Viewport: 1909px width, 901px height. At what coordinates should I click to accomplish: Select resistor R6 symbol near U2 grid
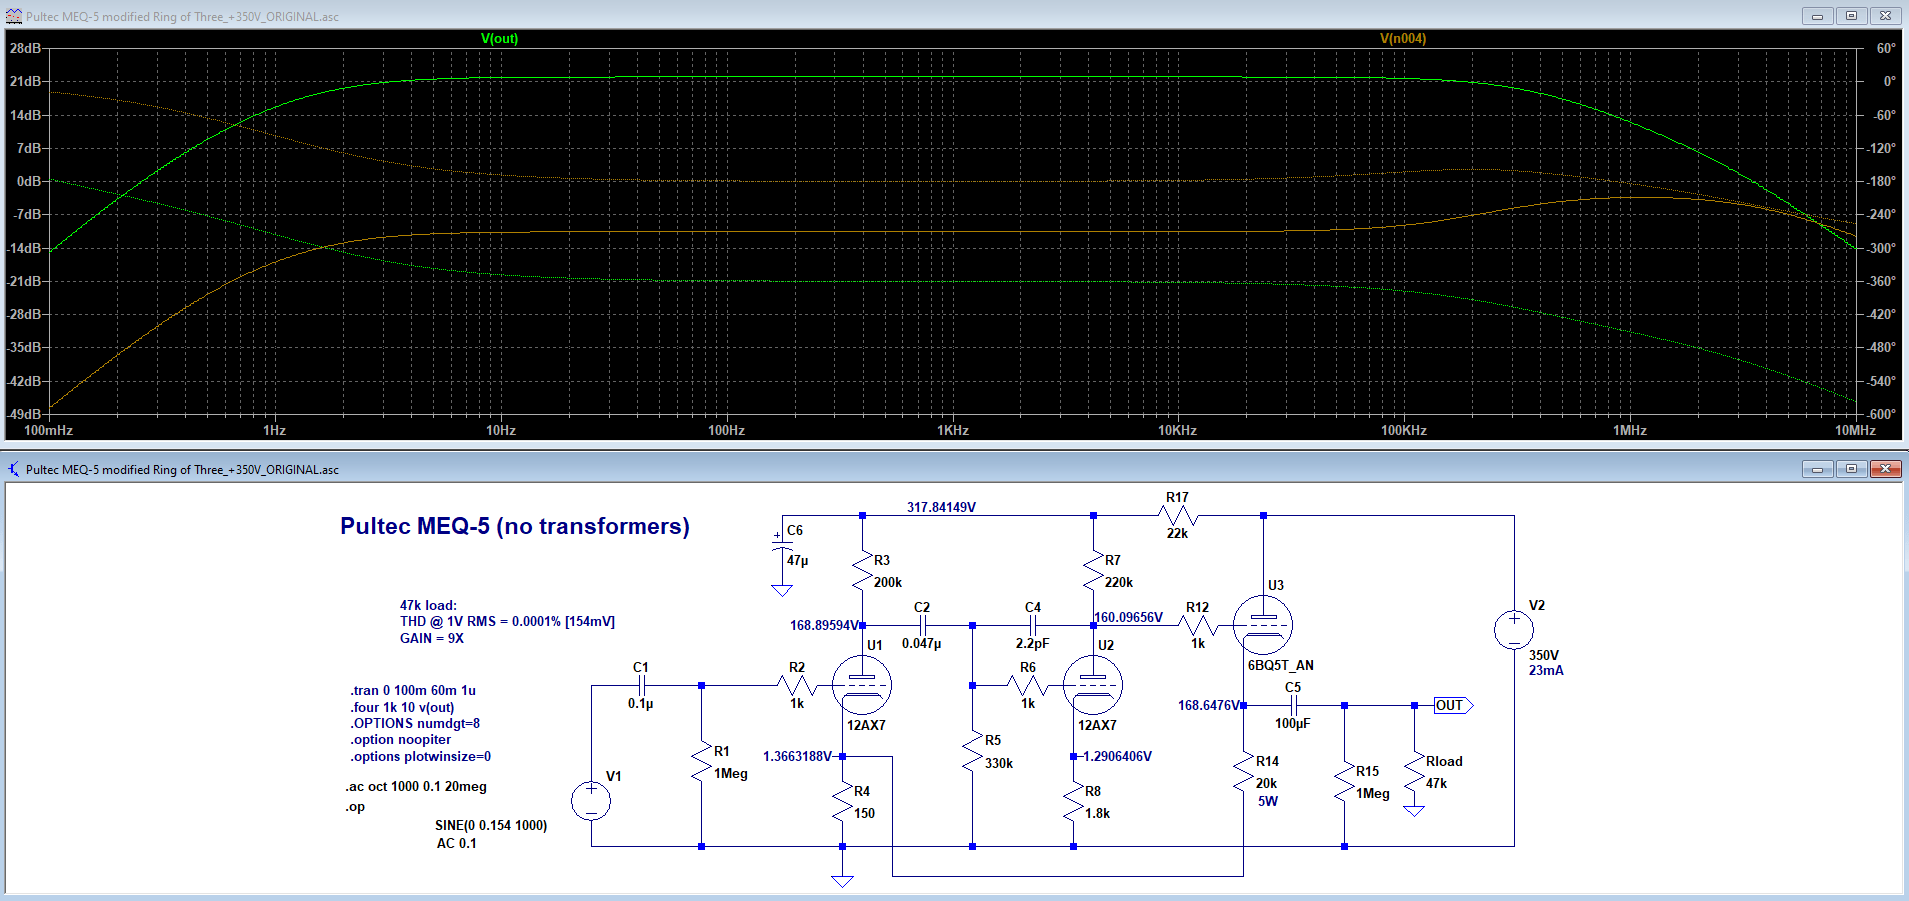point(1028,685)
